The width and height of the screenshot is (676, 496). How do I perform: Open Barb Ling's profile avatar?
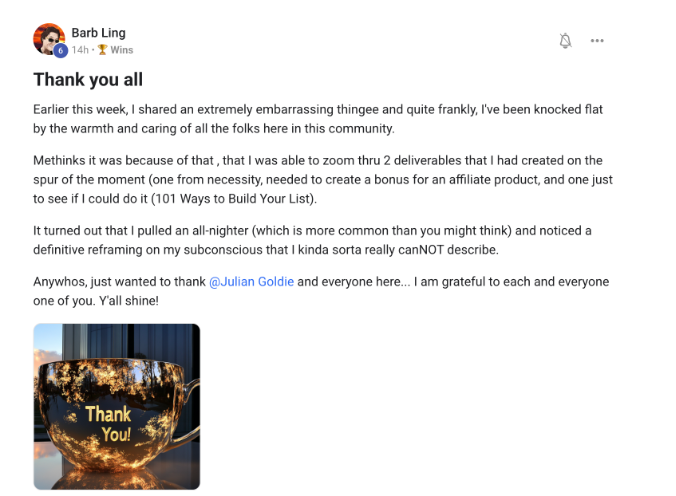pyautogui.click(x=49, y=39)
